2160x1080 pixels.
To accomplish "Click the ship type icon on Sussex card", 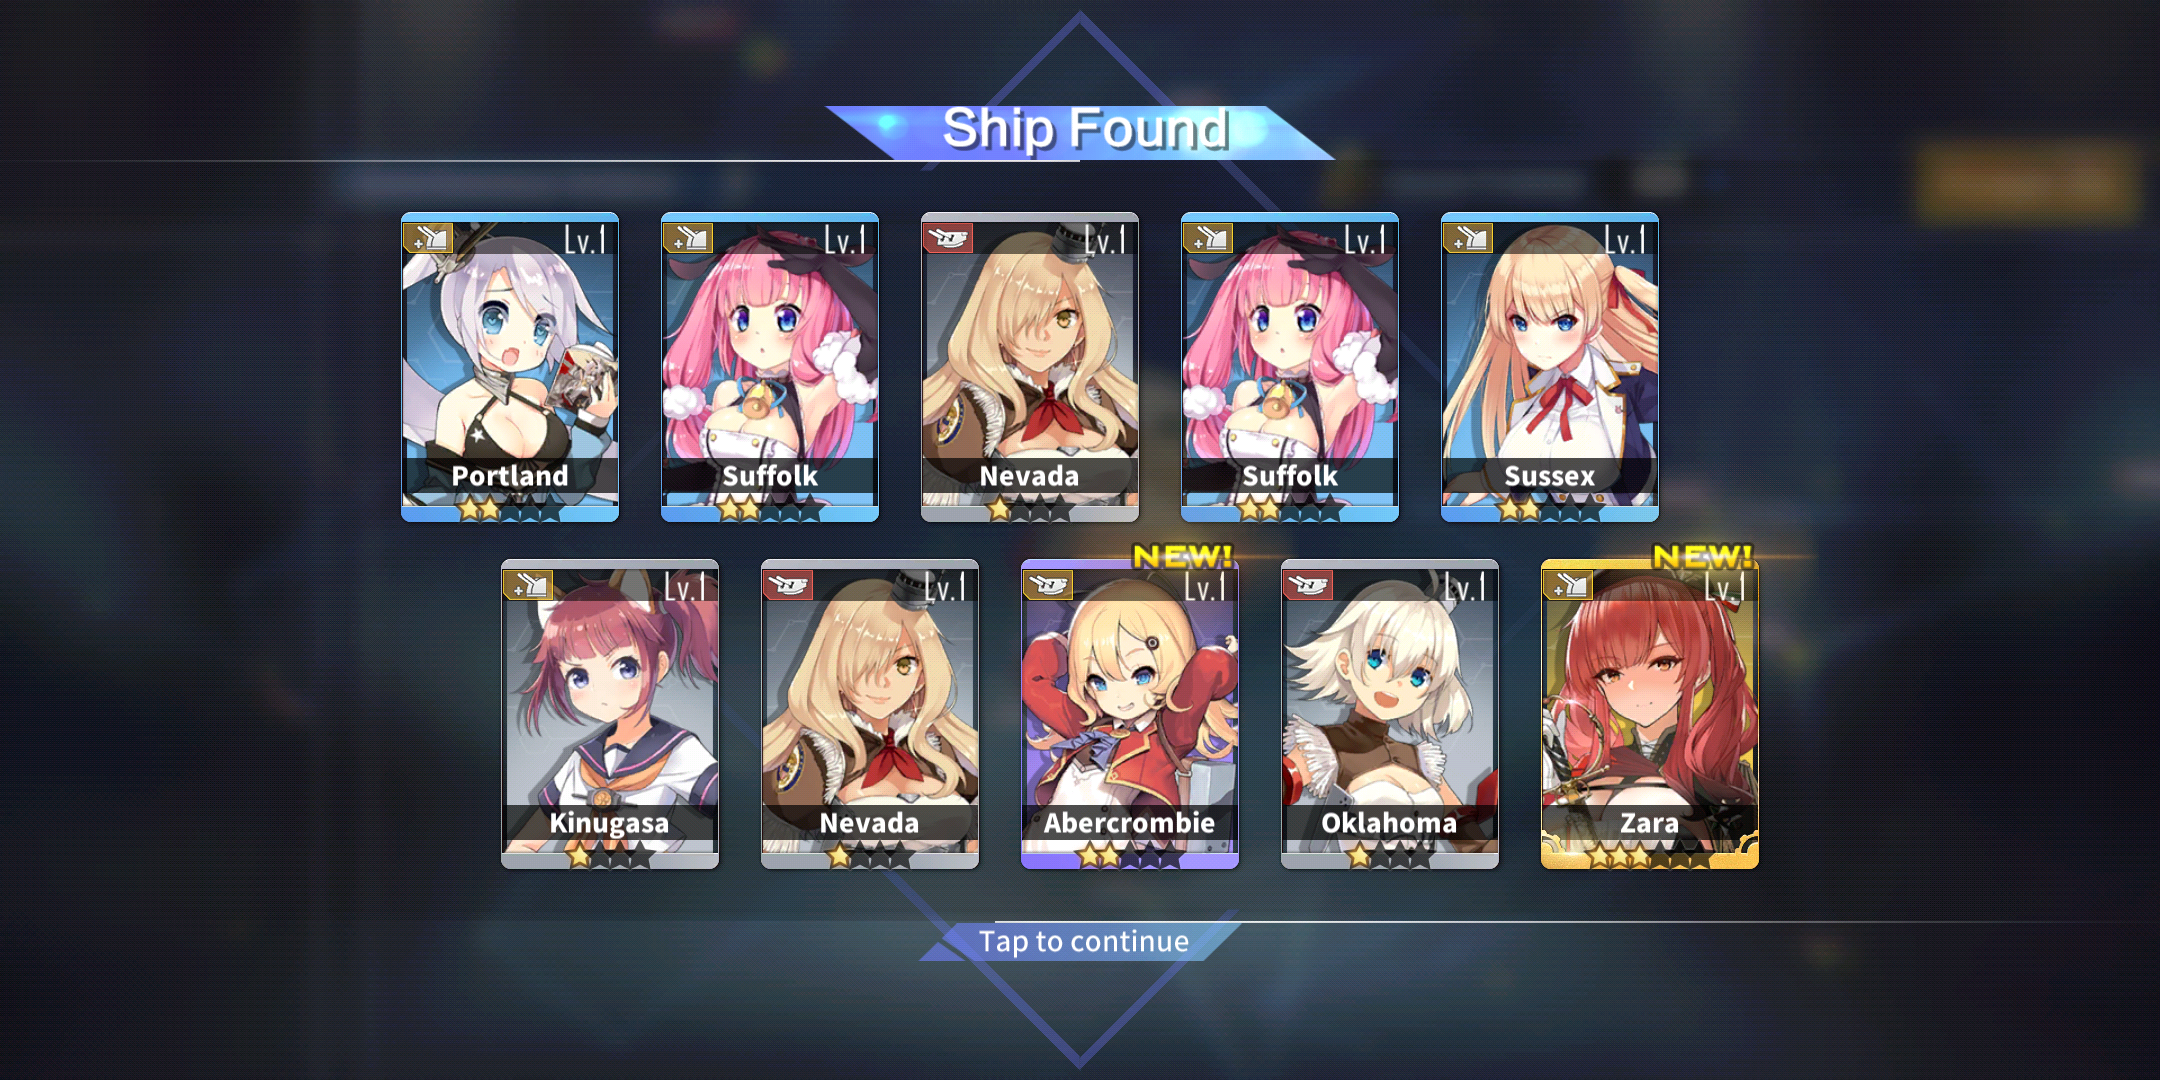I will click(1468, 238).
